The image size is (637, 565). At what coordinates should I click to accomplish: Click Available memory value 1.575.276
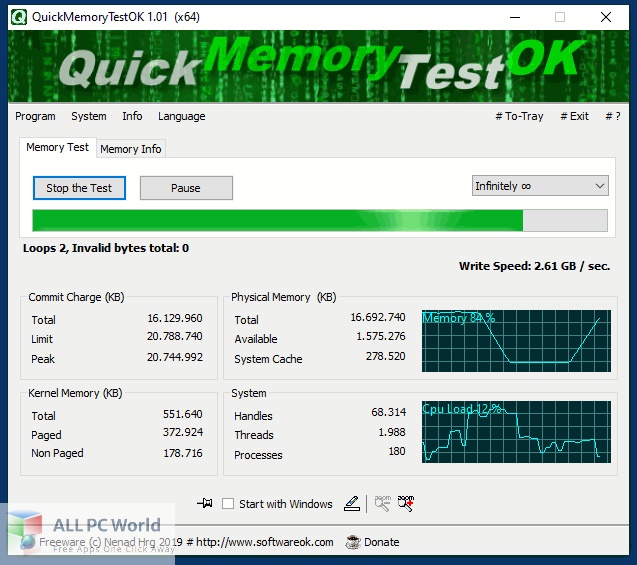[381, 336]
